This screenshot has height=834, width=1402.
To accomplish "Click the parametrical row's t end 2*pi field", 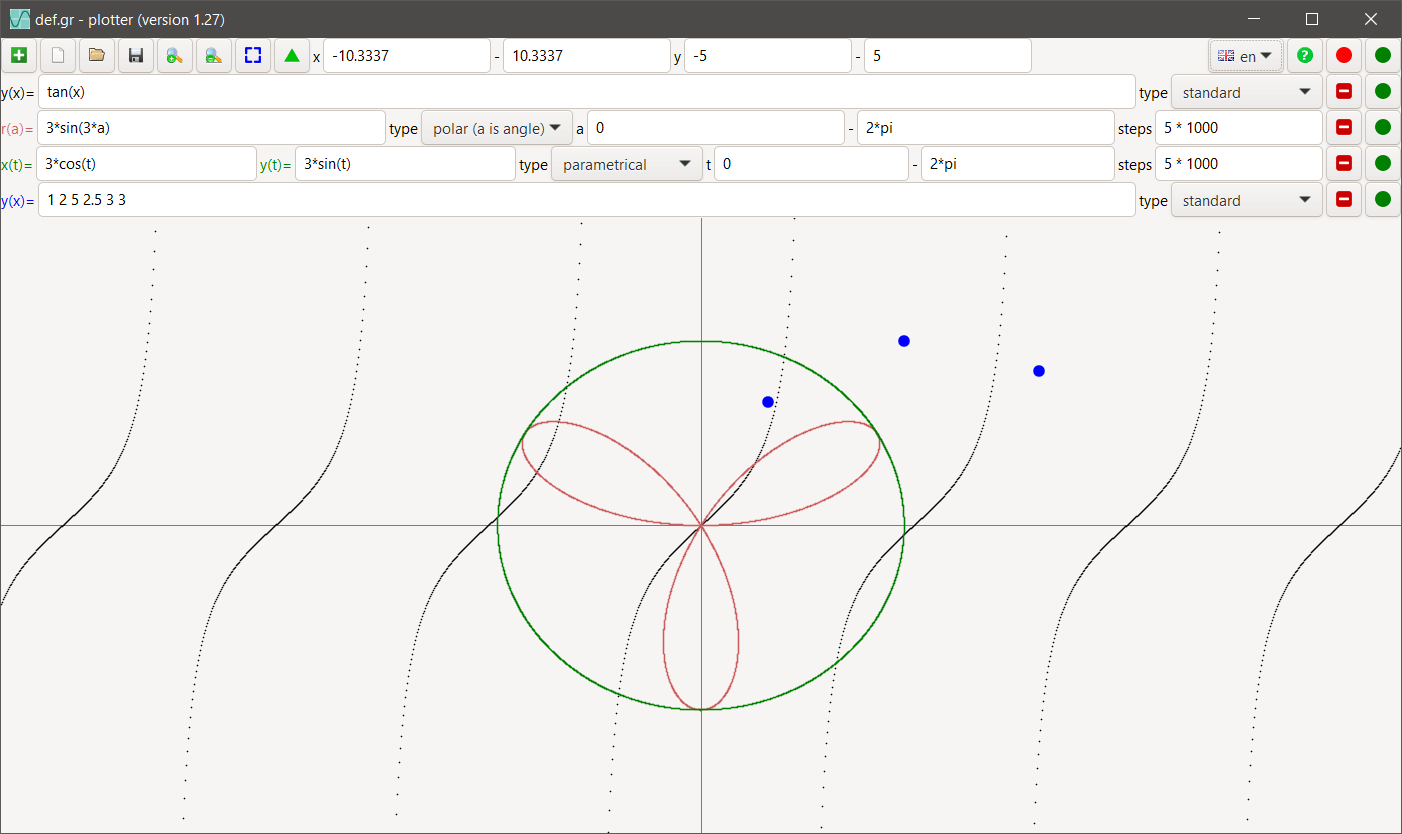I will tap(1018, 164).
